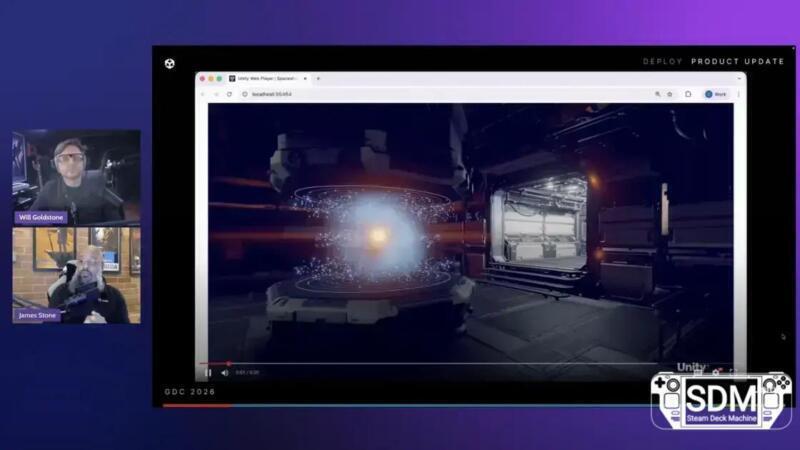Image resolution: width=800 pixels, height=450 pixels.
Task: Reload the browser page
Action: click(x=229, y=94)
